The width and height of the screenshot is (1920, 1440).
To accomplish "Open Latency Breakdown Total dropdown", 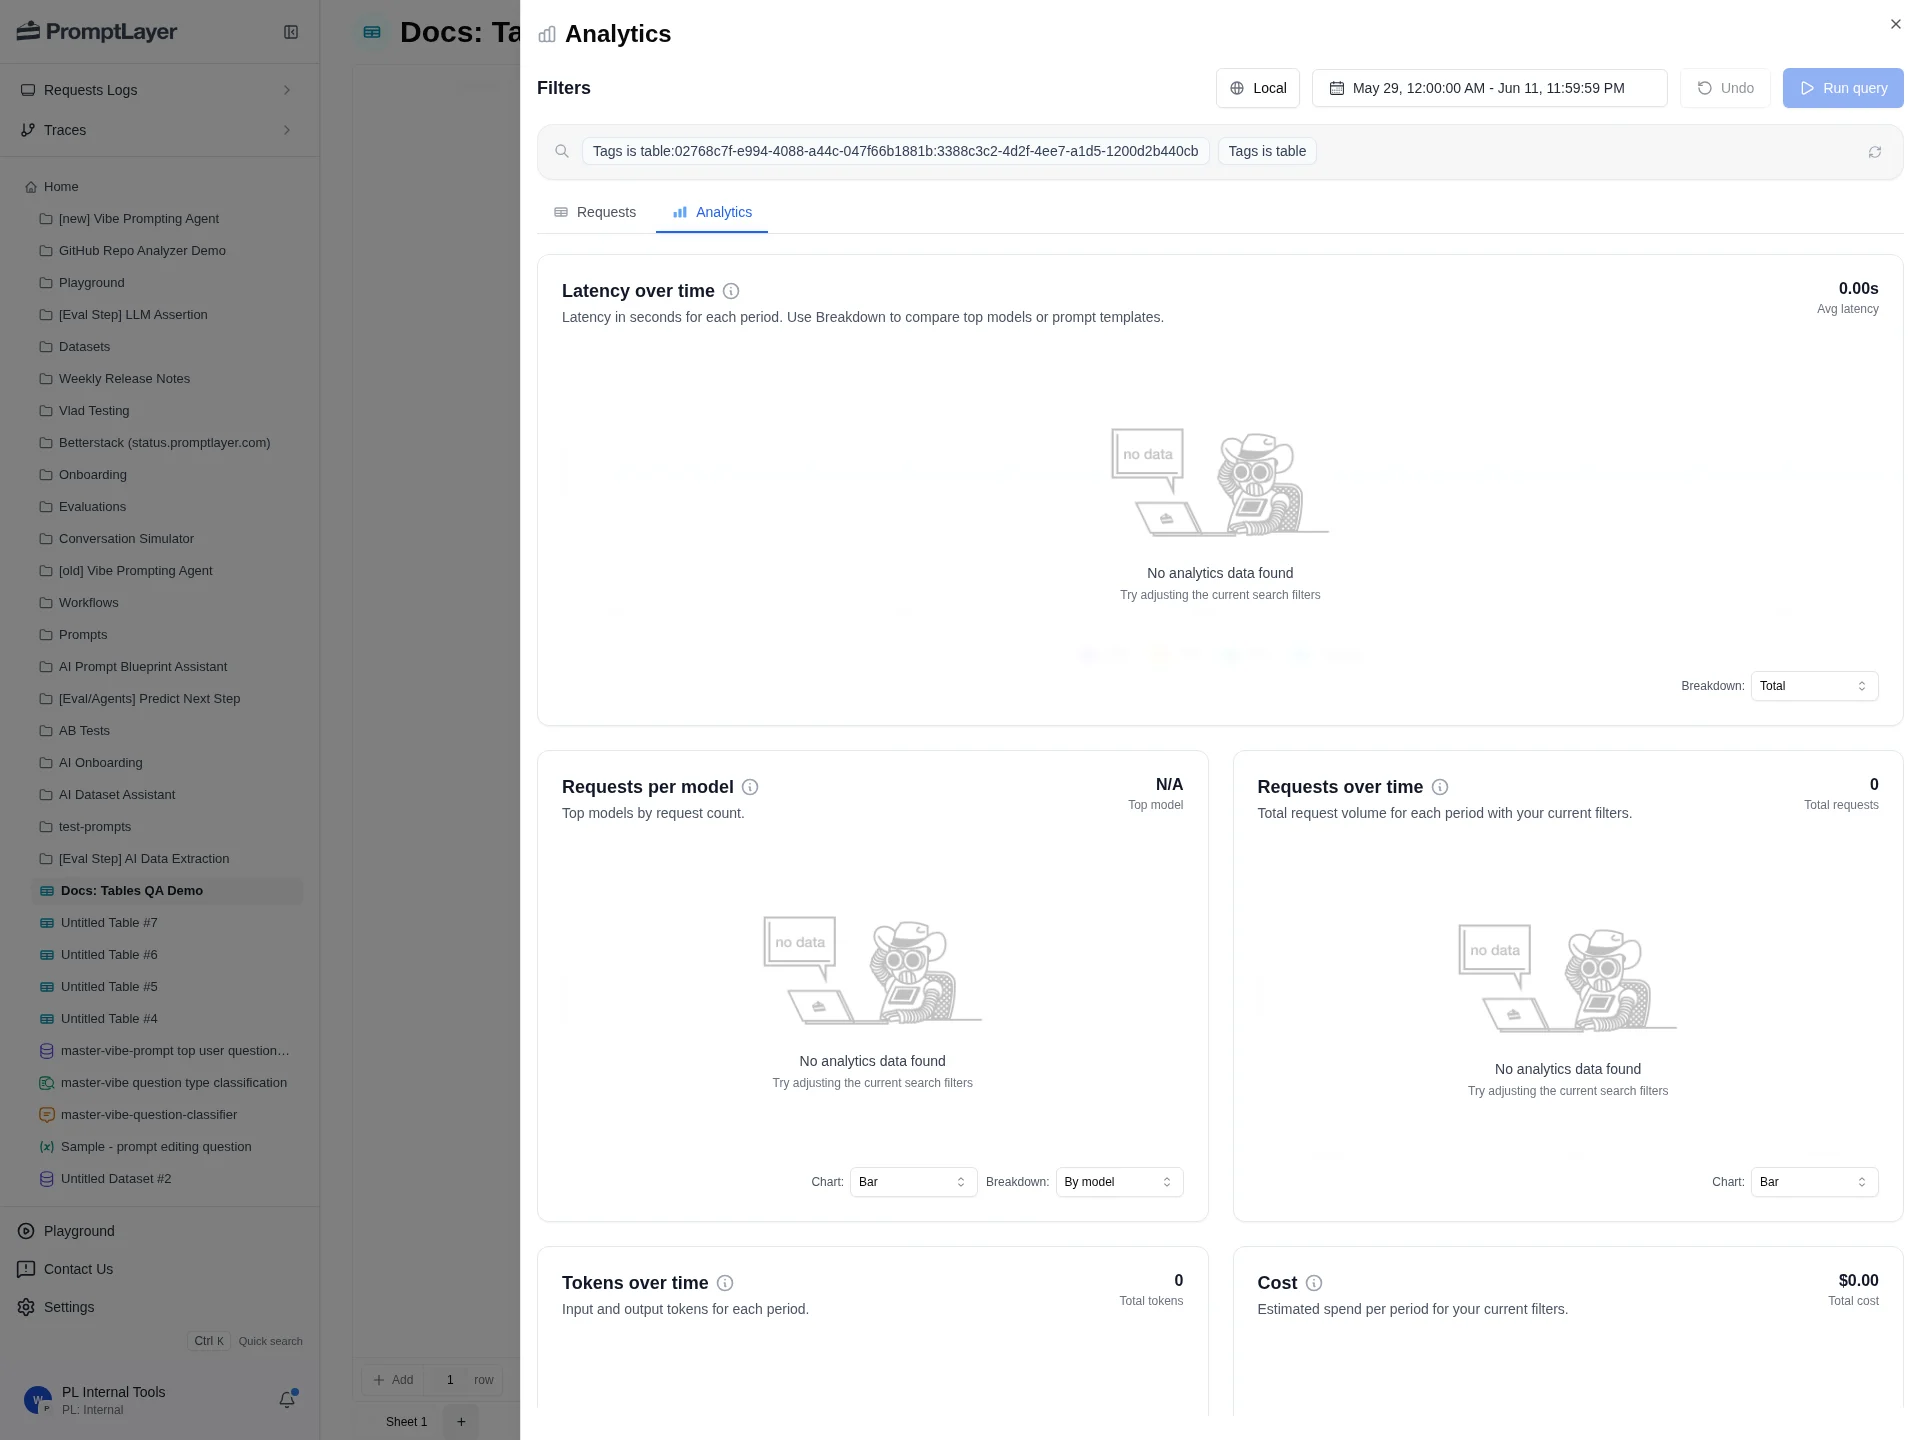I will (x=1814, y=686).
